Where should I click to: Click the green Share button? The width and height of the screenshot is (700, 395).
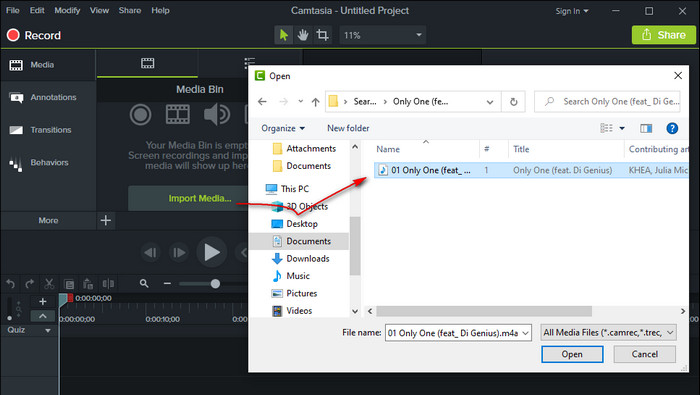pyautogui.click(x=663, y=35)
